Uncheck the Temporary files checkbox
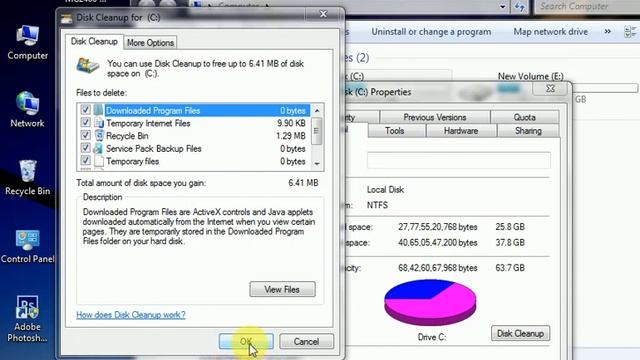The image size is (640, 360). (85, 160)
